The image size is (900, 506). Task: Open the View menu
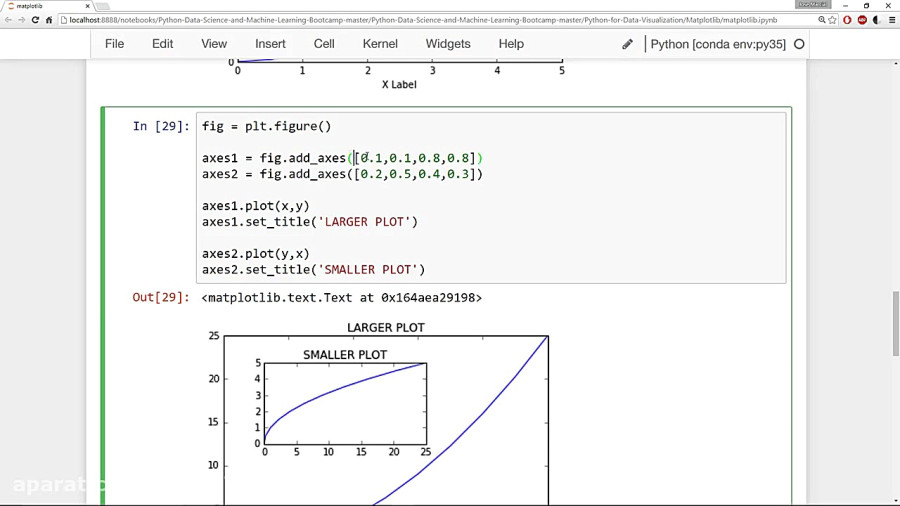point(214,44)
